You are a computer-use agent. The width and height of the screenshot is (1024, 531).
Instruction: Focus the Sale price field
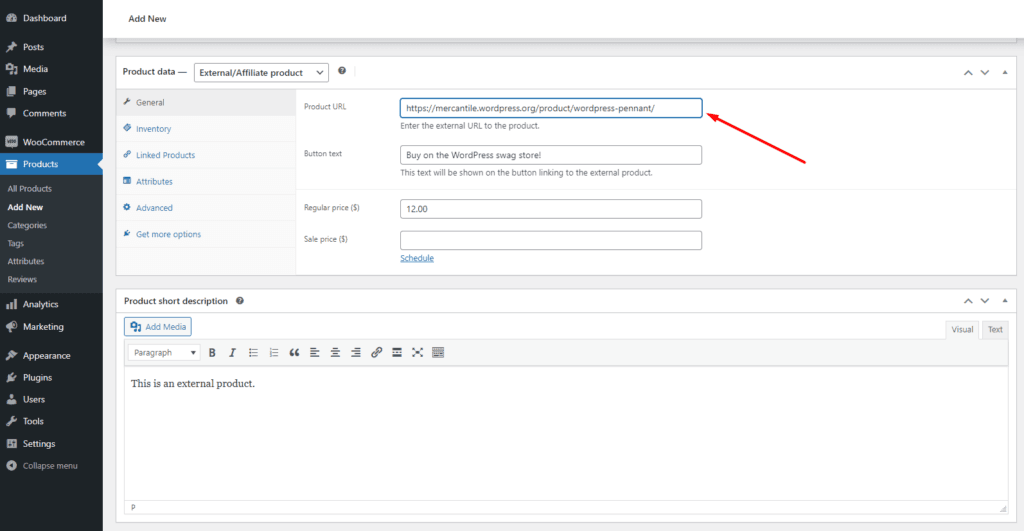[x=551, y=240]
